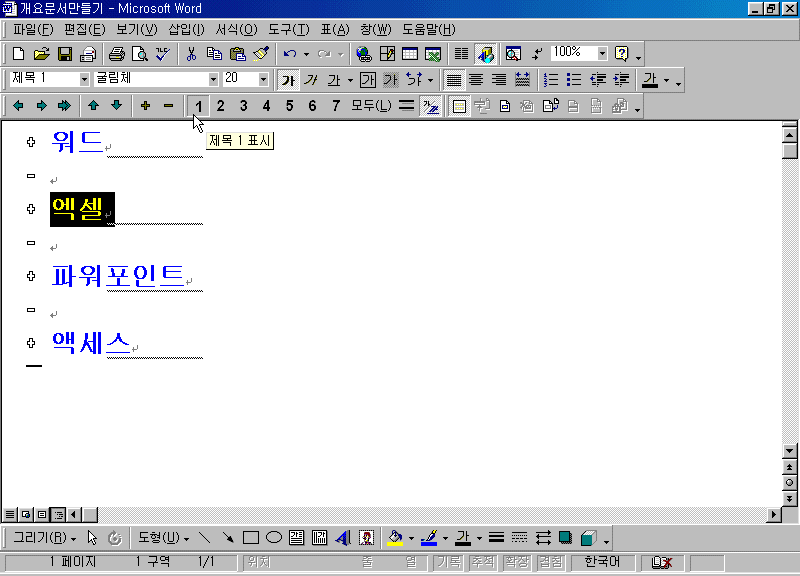The width and height of the screenshot is (800, 576).
Task: Undo the last action
Action: (290, 54)
